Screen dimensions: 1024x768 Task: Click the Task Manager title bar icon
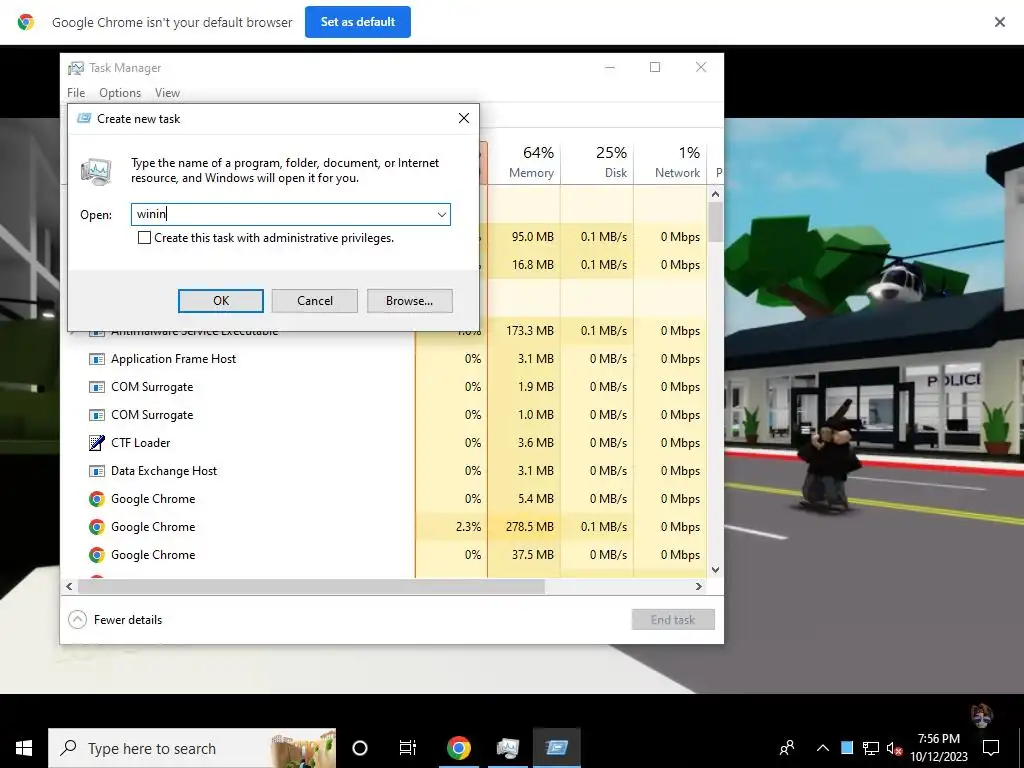[x=76, y=68]
